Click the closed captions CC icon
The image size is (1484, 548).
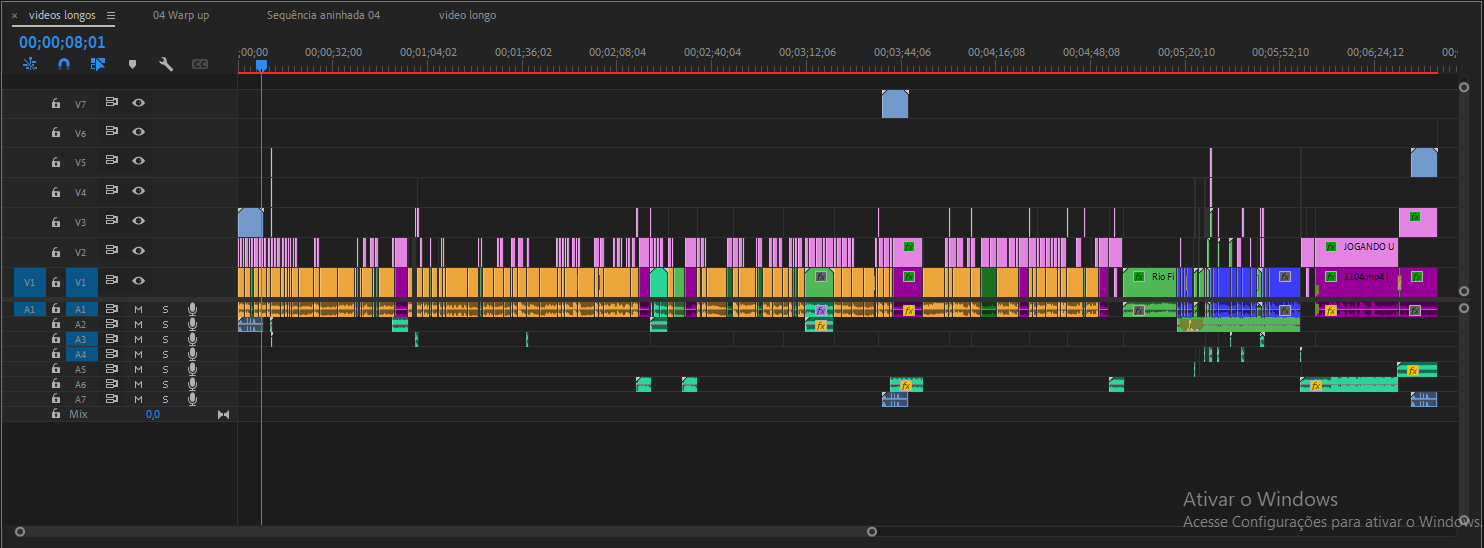[x=200, y=64]
